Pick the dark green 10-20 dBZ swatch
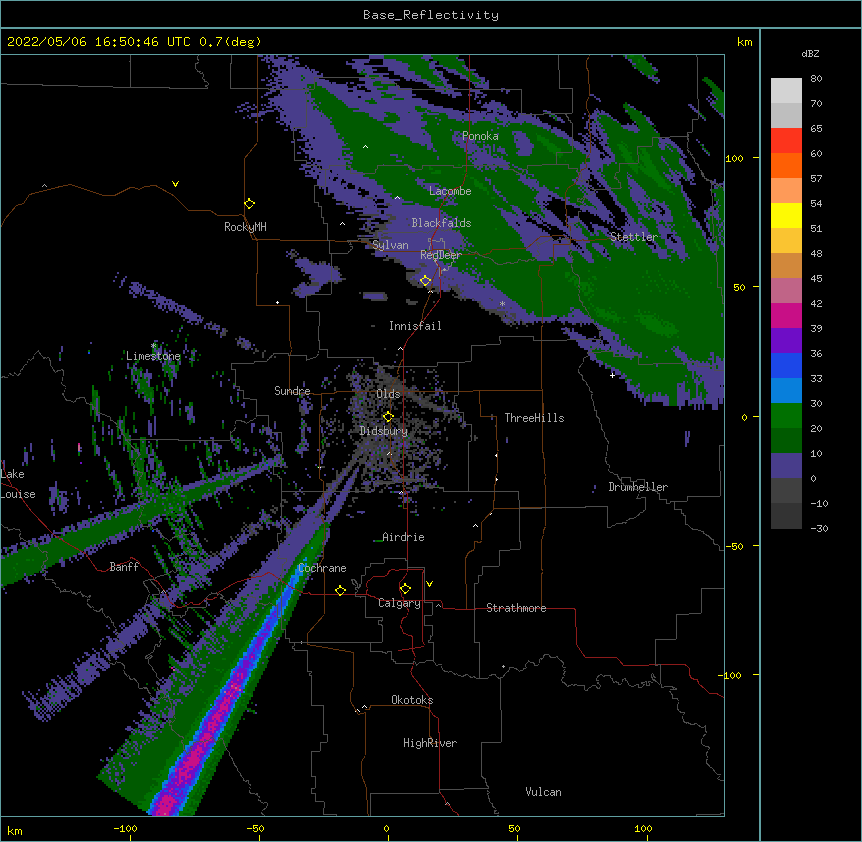This screenshot has height=842, width=862. pyautogui.click(x=786, y=441)
